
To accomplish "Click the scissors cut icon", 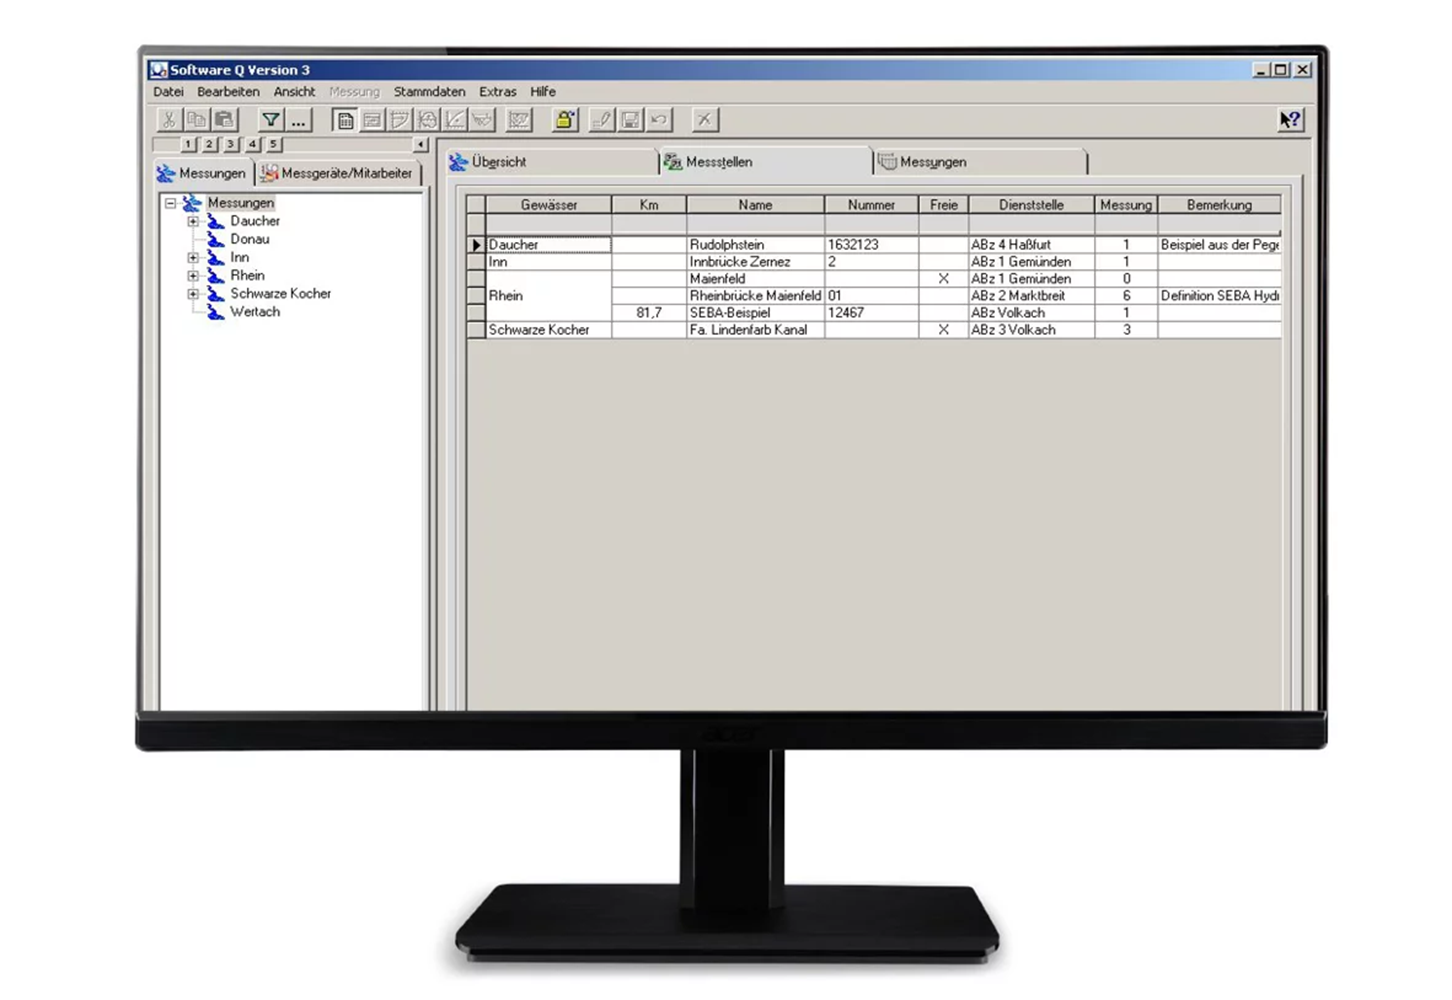I will [169, 120].
